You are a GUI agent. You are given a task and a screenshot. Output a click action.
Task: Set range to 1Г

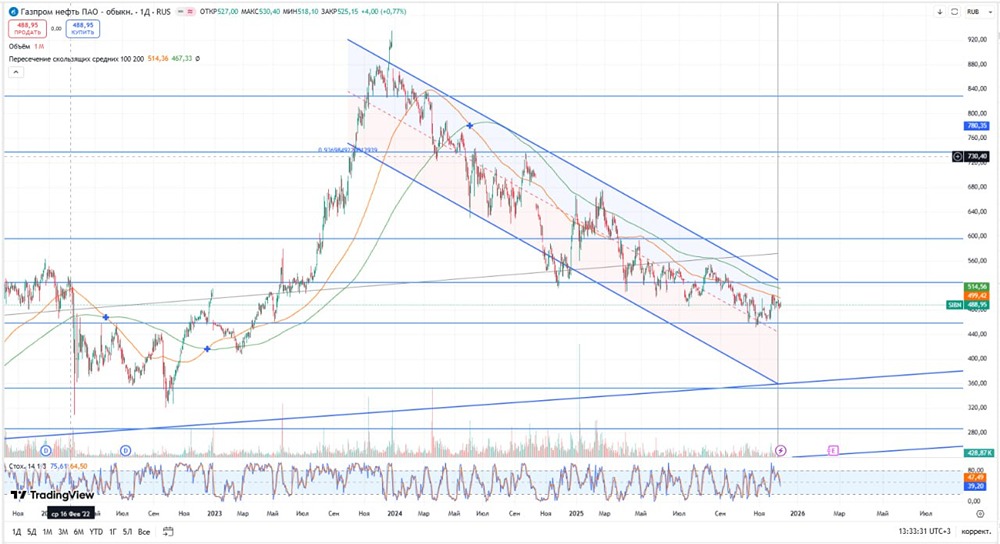point(112,532)
